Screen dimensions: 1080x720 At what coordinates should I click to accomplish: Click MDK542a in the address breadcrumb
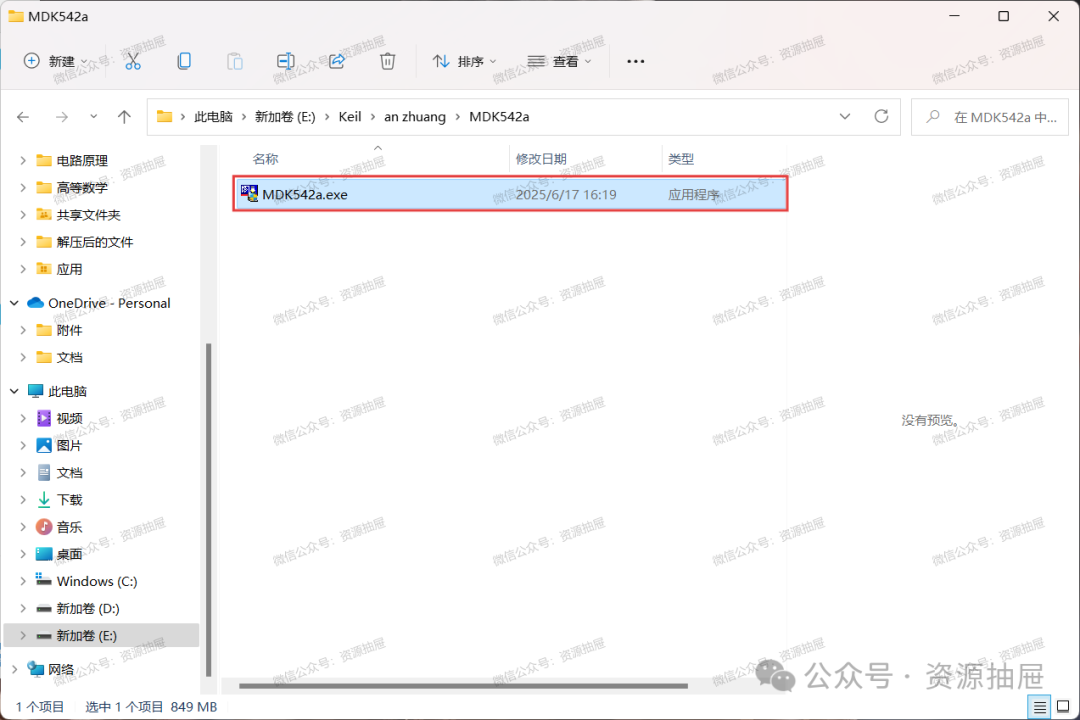click(x=499, y=116)
